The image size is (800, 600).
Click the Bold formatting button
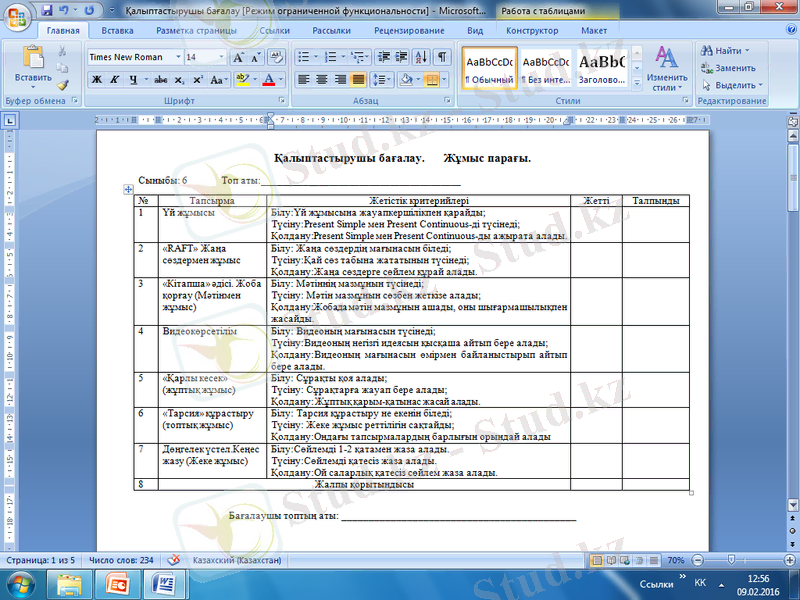[97, 79]
